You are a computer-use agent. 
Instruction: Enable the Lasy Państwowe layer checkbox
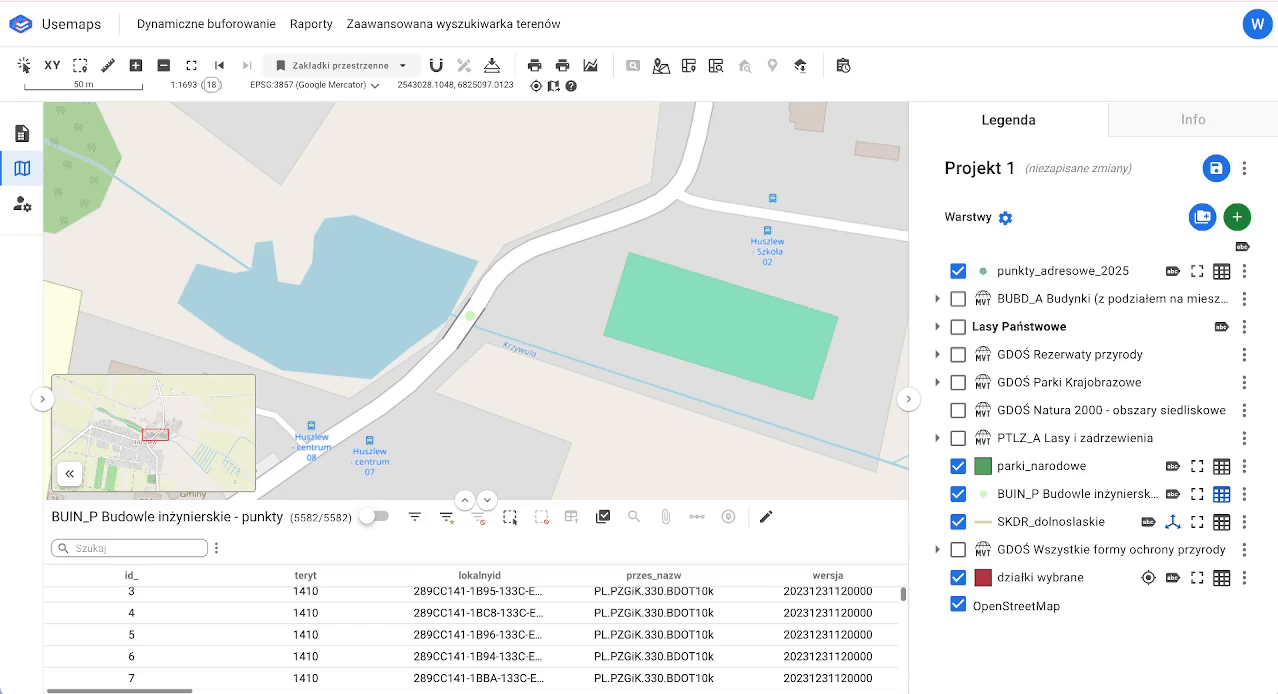point(958,327)
